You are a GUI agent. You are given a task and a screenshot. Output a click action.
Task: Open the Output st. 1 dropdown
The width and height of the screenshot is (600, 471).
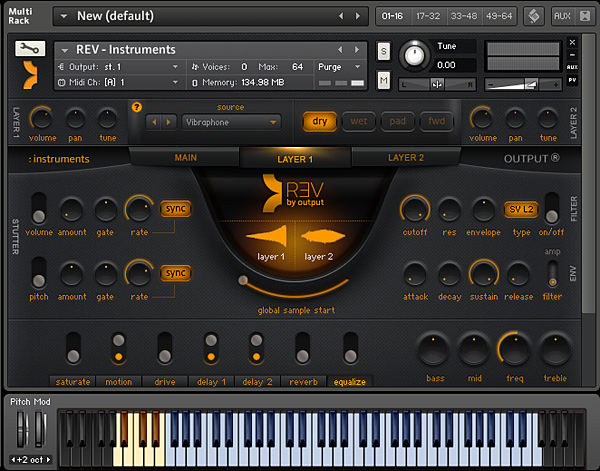point(121,67)
